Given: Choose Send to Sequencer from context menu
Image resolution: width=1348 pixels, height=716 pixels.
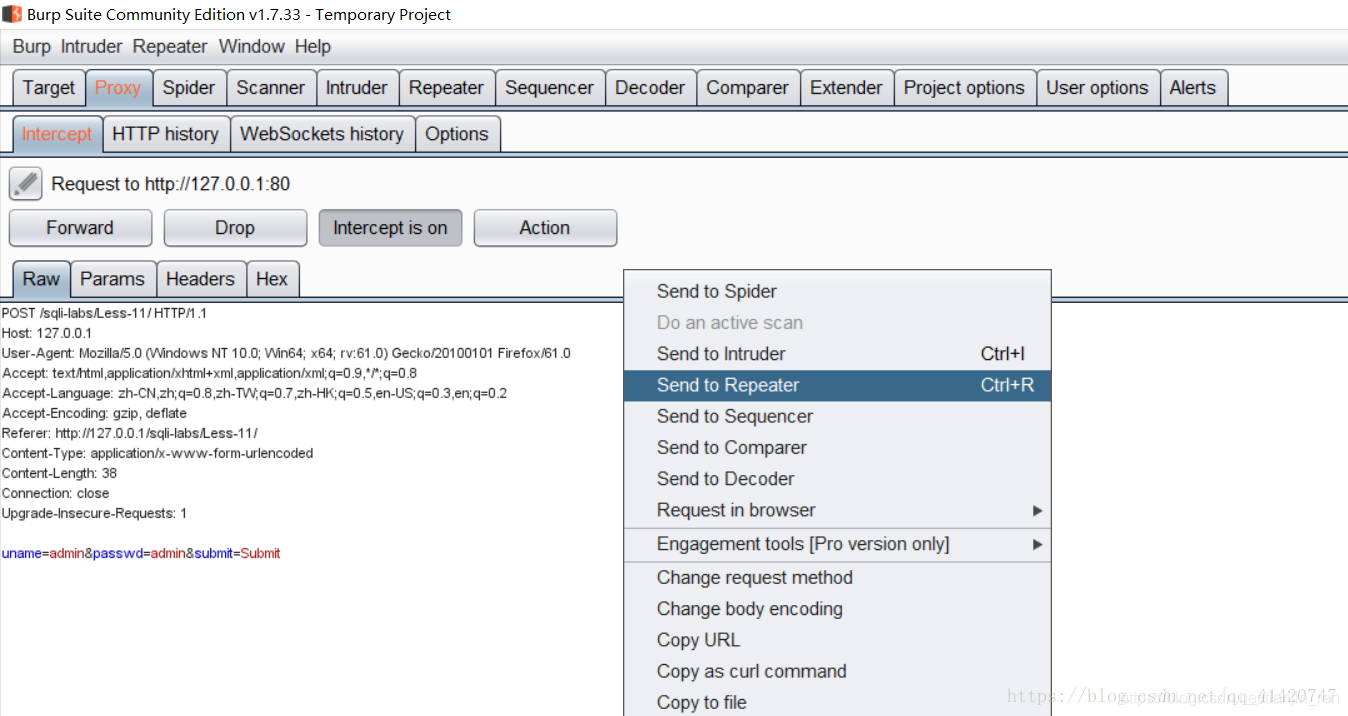Looking at the screenshot, I should click(837, 416).
